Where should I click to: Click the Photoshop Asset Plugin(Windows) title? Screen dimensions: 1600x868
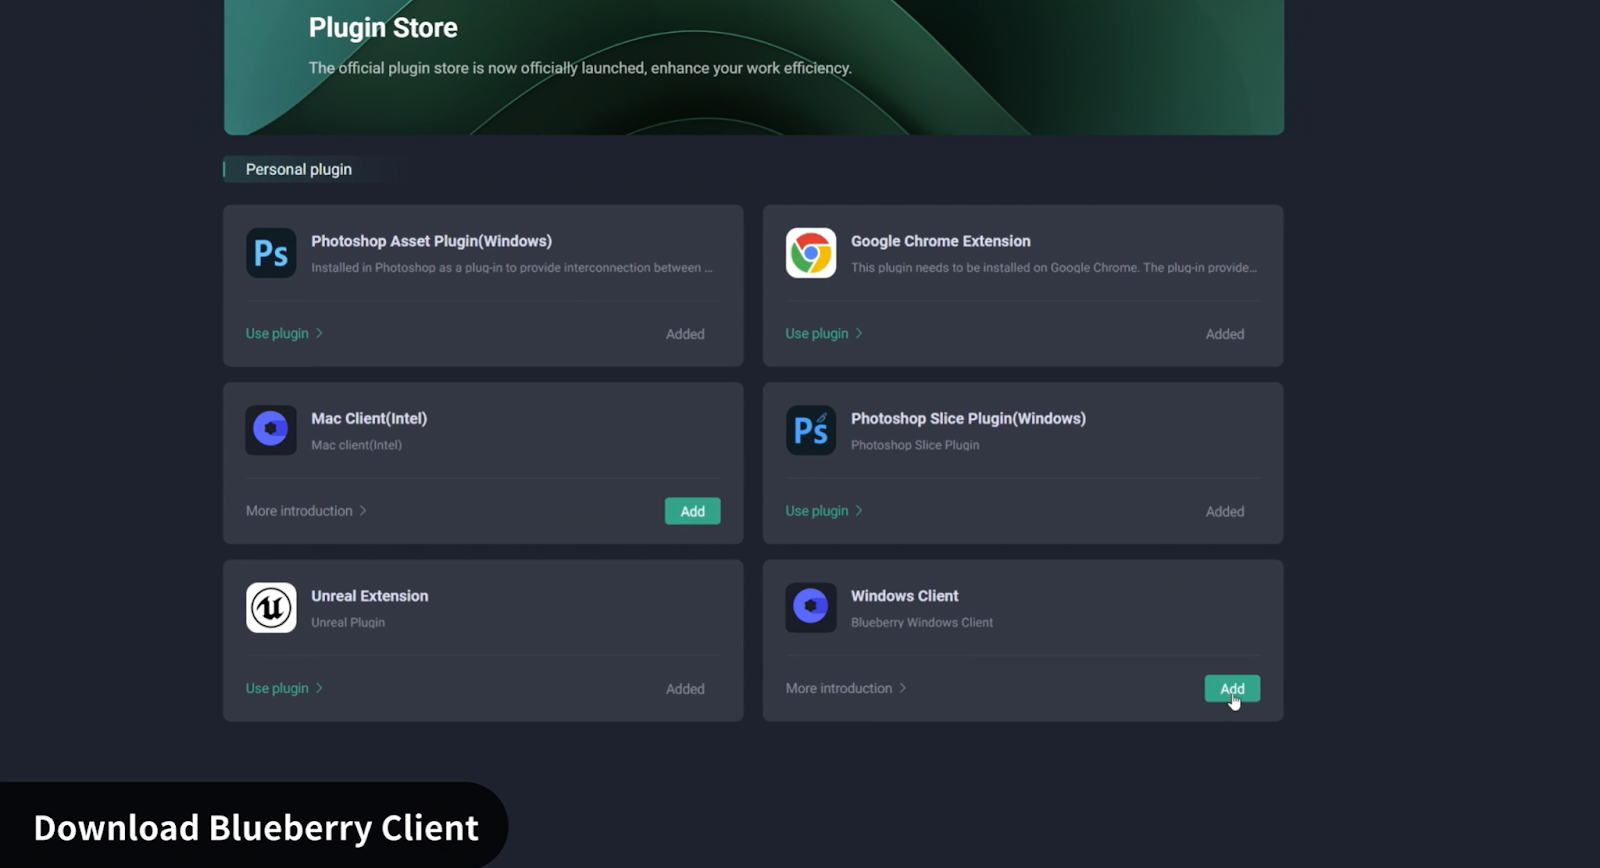tap(431, 241)
